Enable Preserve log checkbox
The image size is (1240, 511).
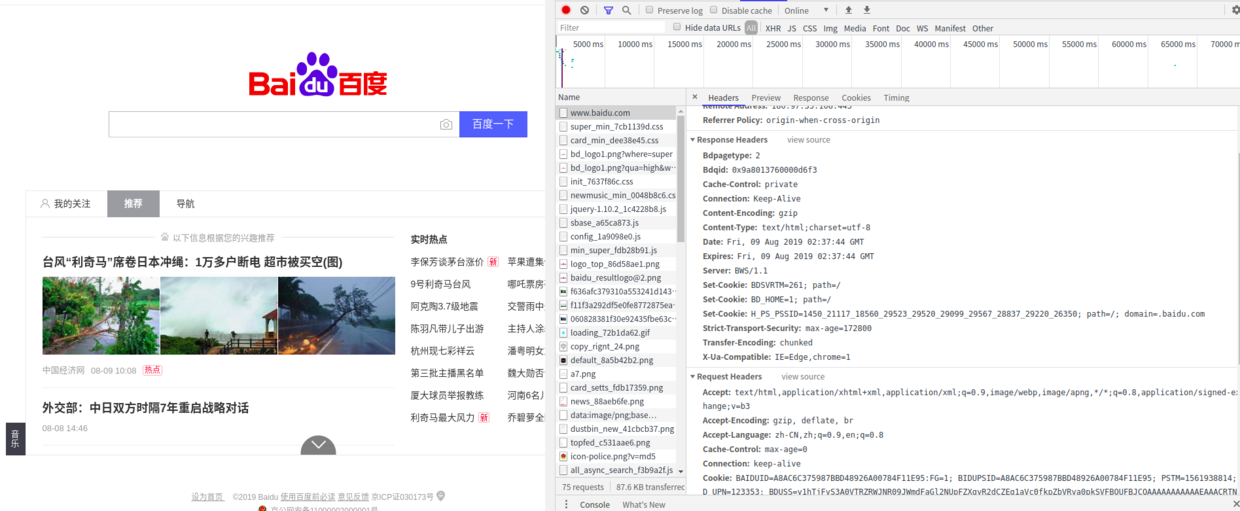pyautogui.click(x=650, y=10)
